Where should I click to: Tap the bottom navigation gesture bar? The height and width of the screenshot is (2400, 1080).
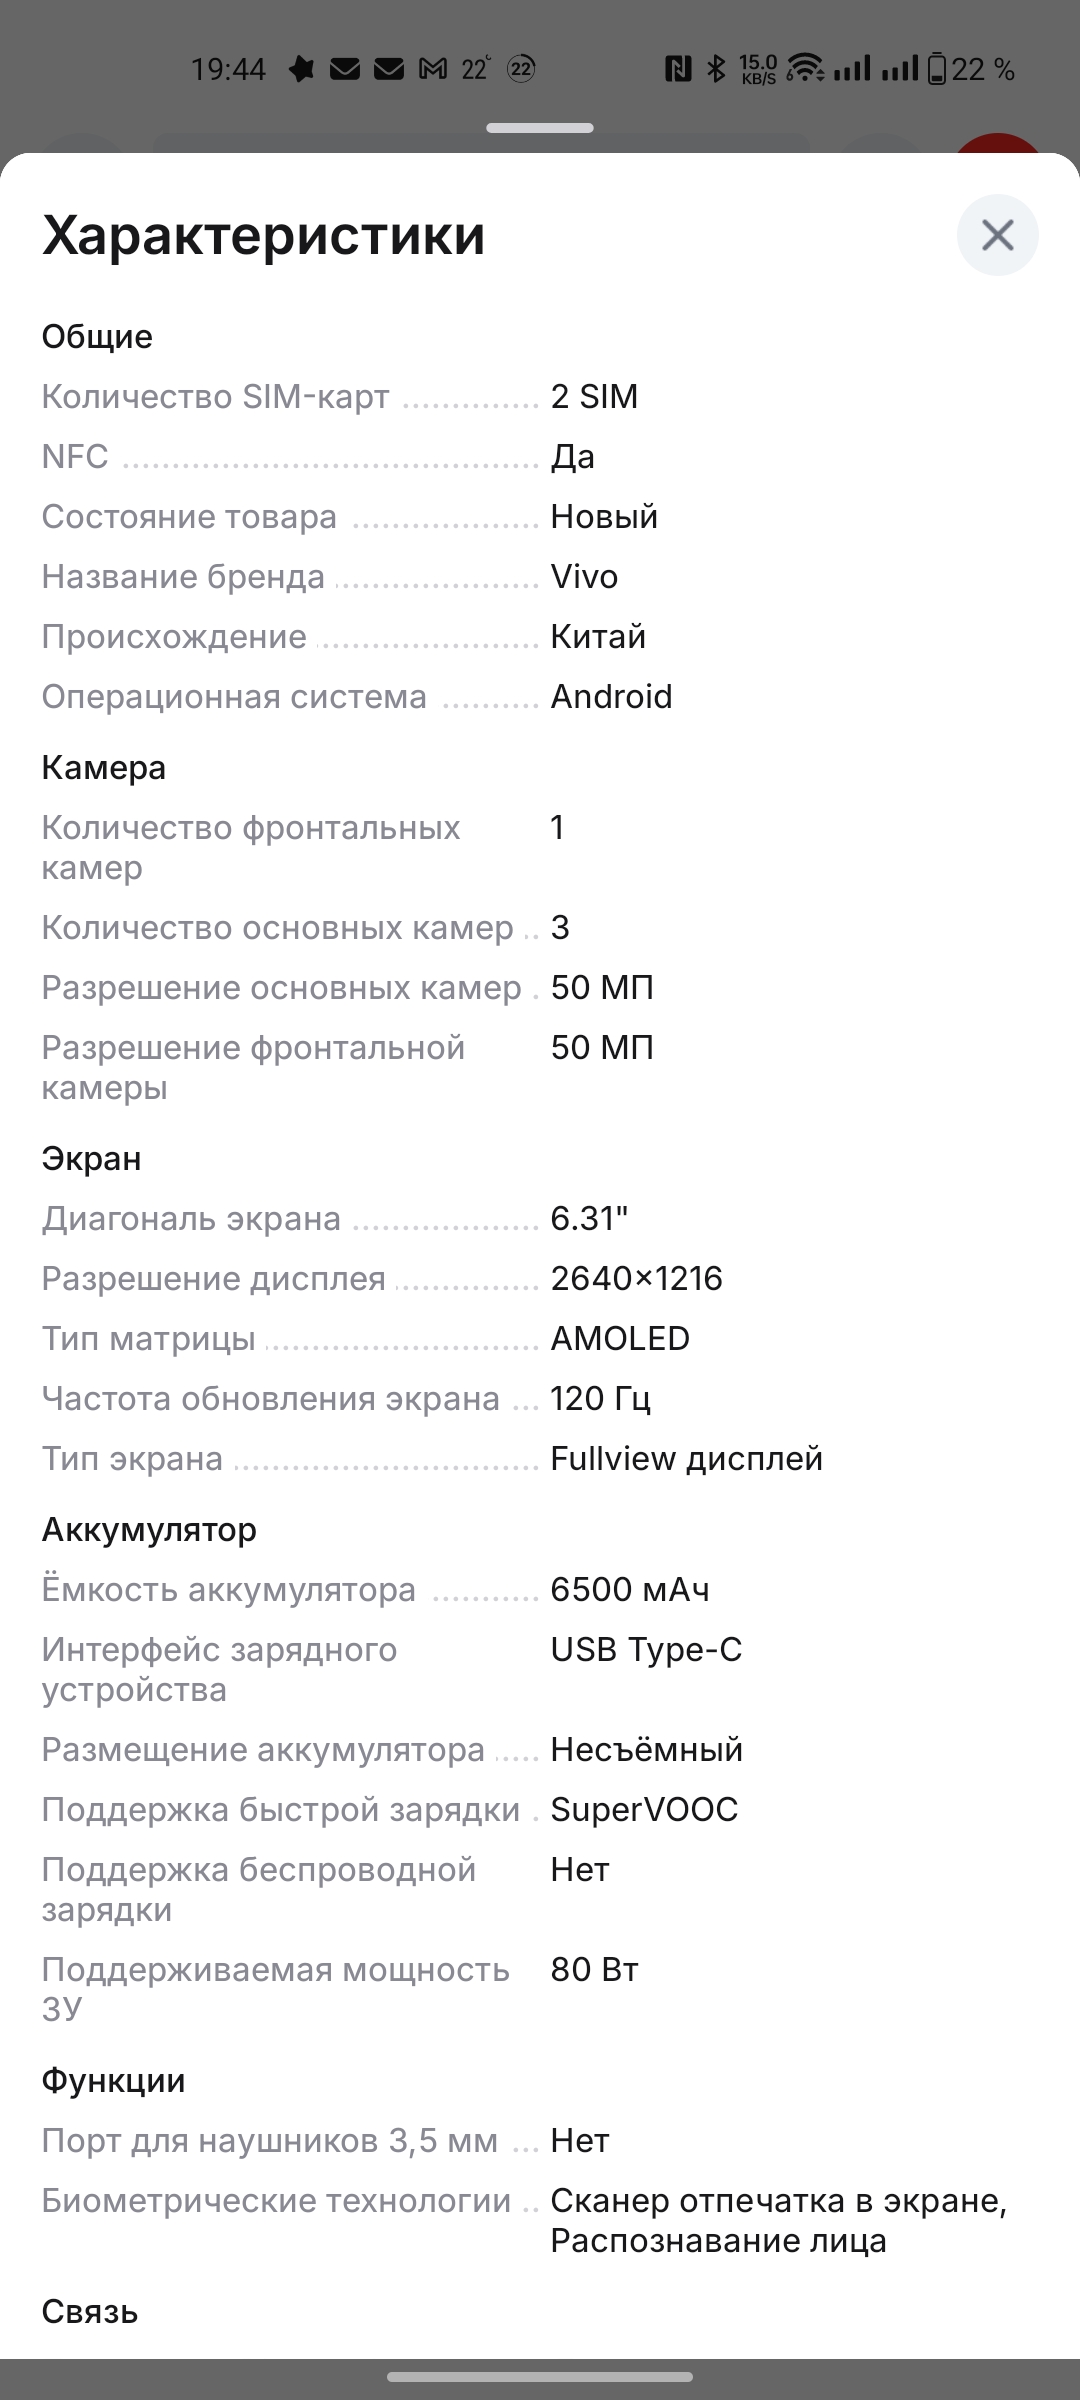(x=540, y=2377)
